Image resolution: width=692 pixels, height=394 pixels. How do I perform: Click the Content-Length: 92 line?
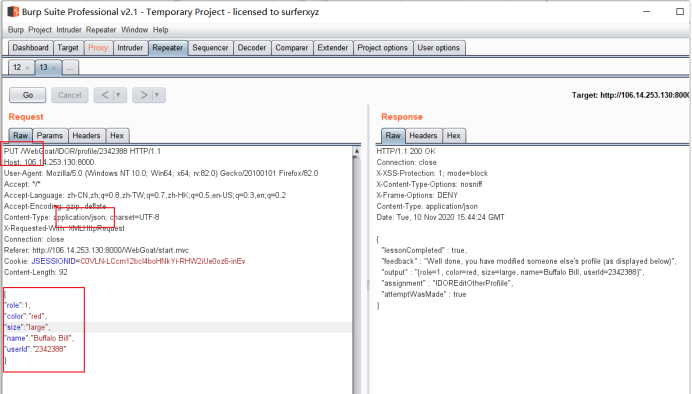[36, 272]
